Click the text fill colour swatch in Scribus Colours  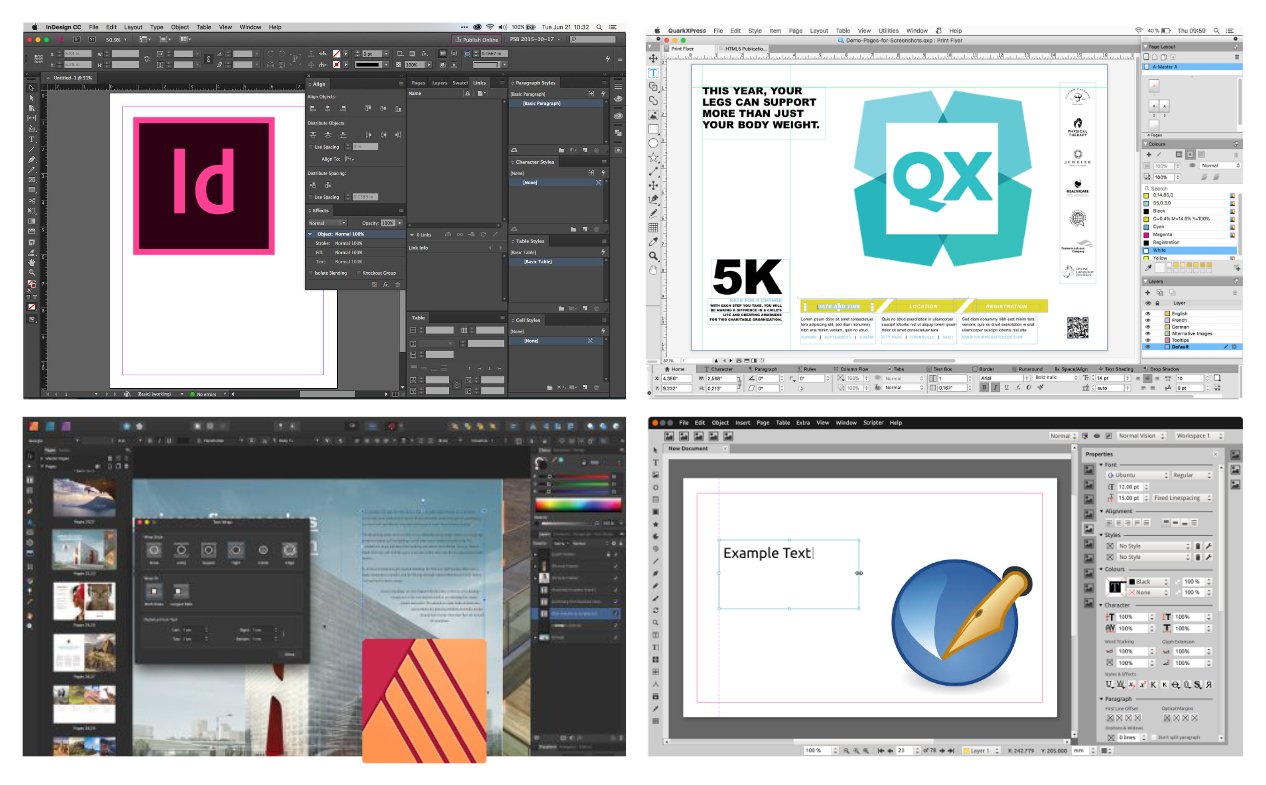1115,587
